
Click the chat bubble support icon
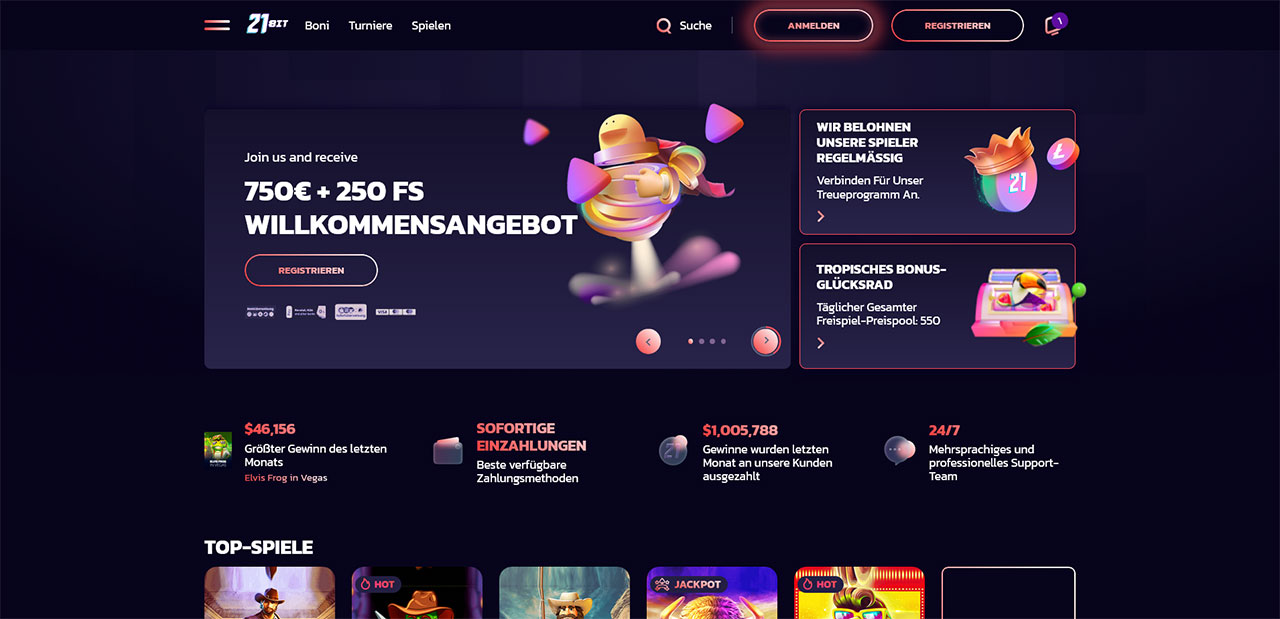(x=899, y=450)
